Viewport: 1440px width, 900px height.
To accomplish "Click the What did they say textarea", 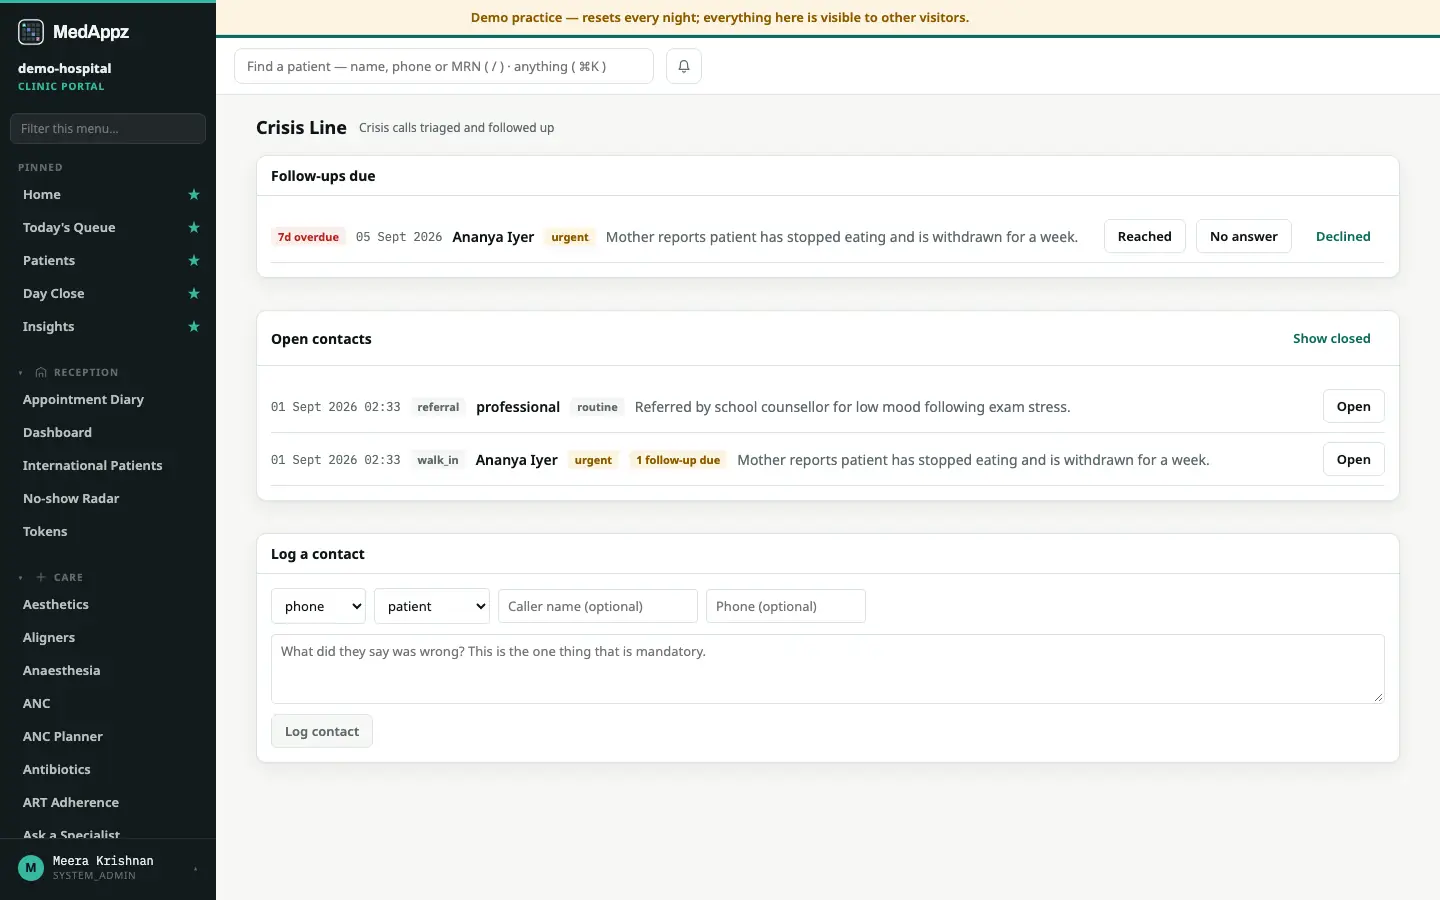I will coord(828,669).
